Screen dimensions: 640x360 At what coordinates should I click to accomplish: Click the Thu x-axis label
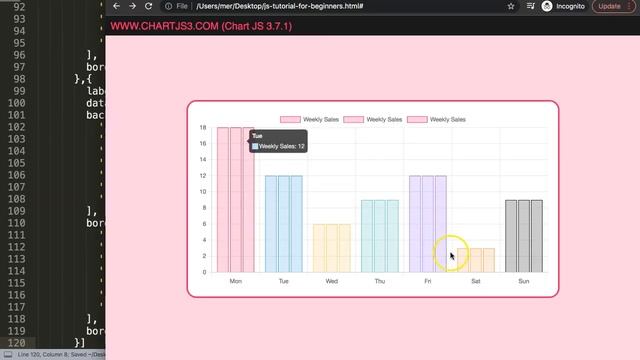pos(380,281)
